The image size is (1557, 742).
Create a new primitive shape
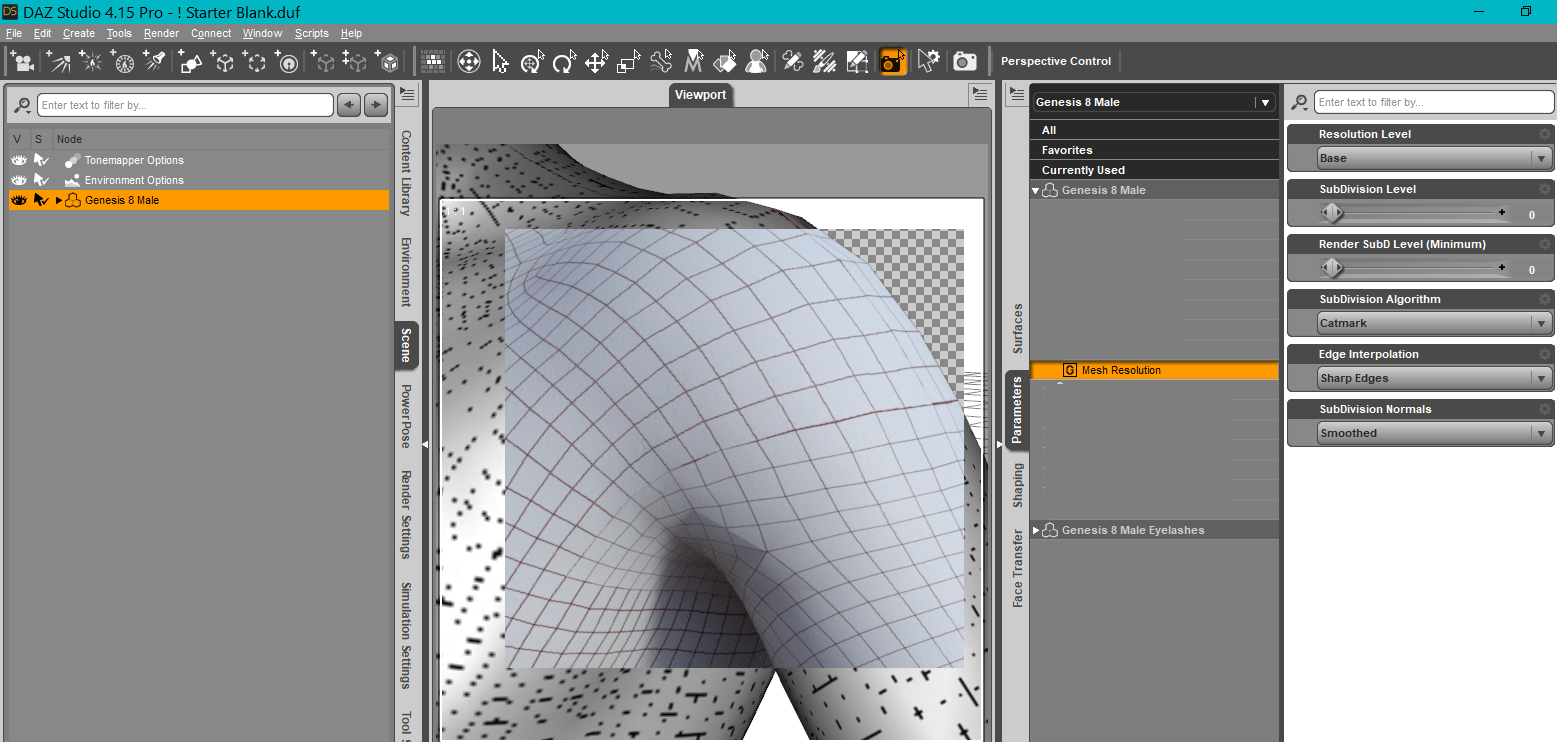192,61
